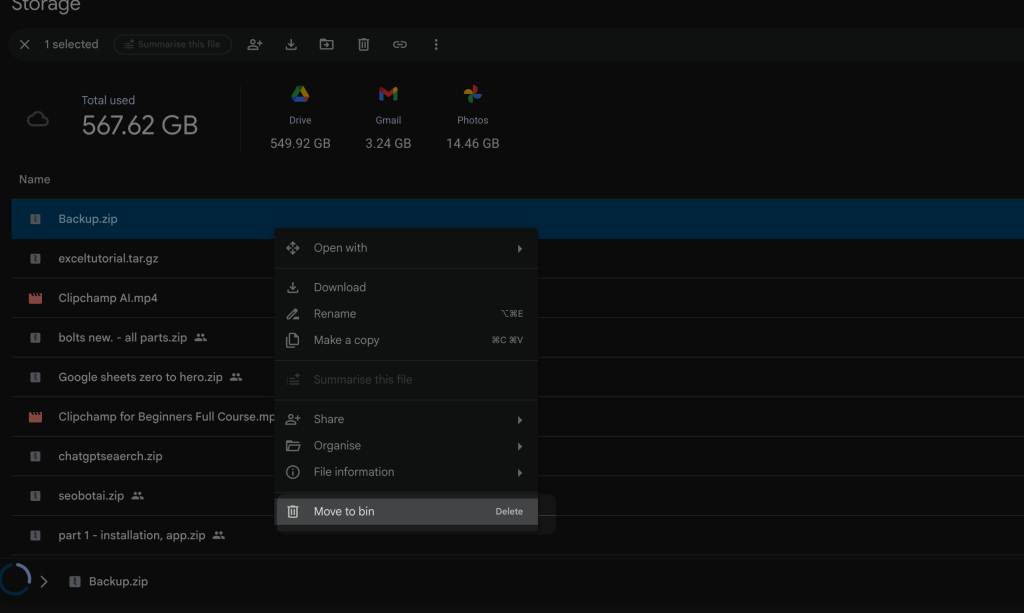Expand the Open with submenu
Screen dimensions: 1024x613
click(400, 247)
